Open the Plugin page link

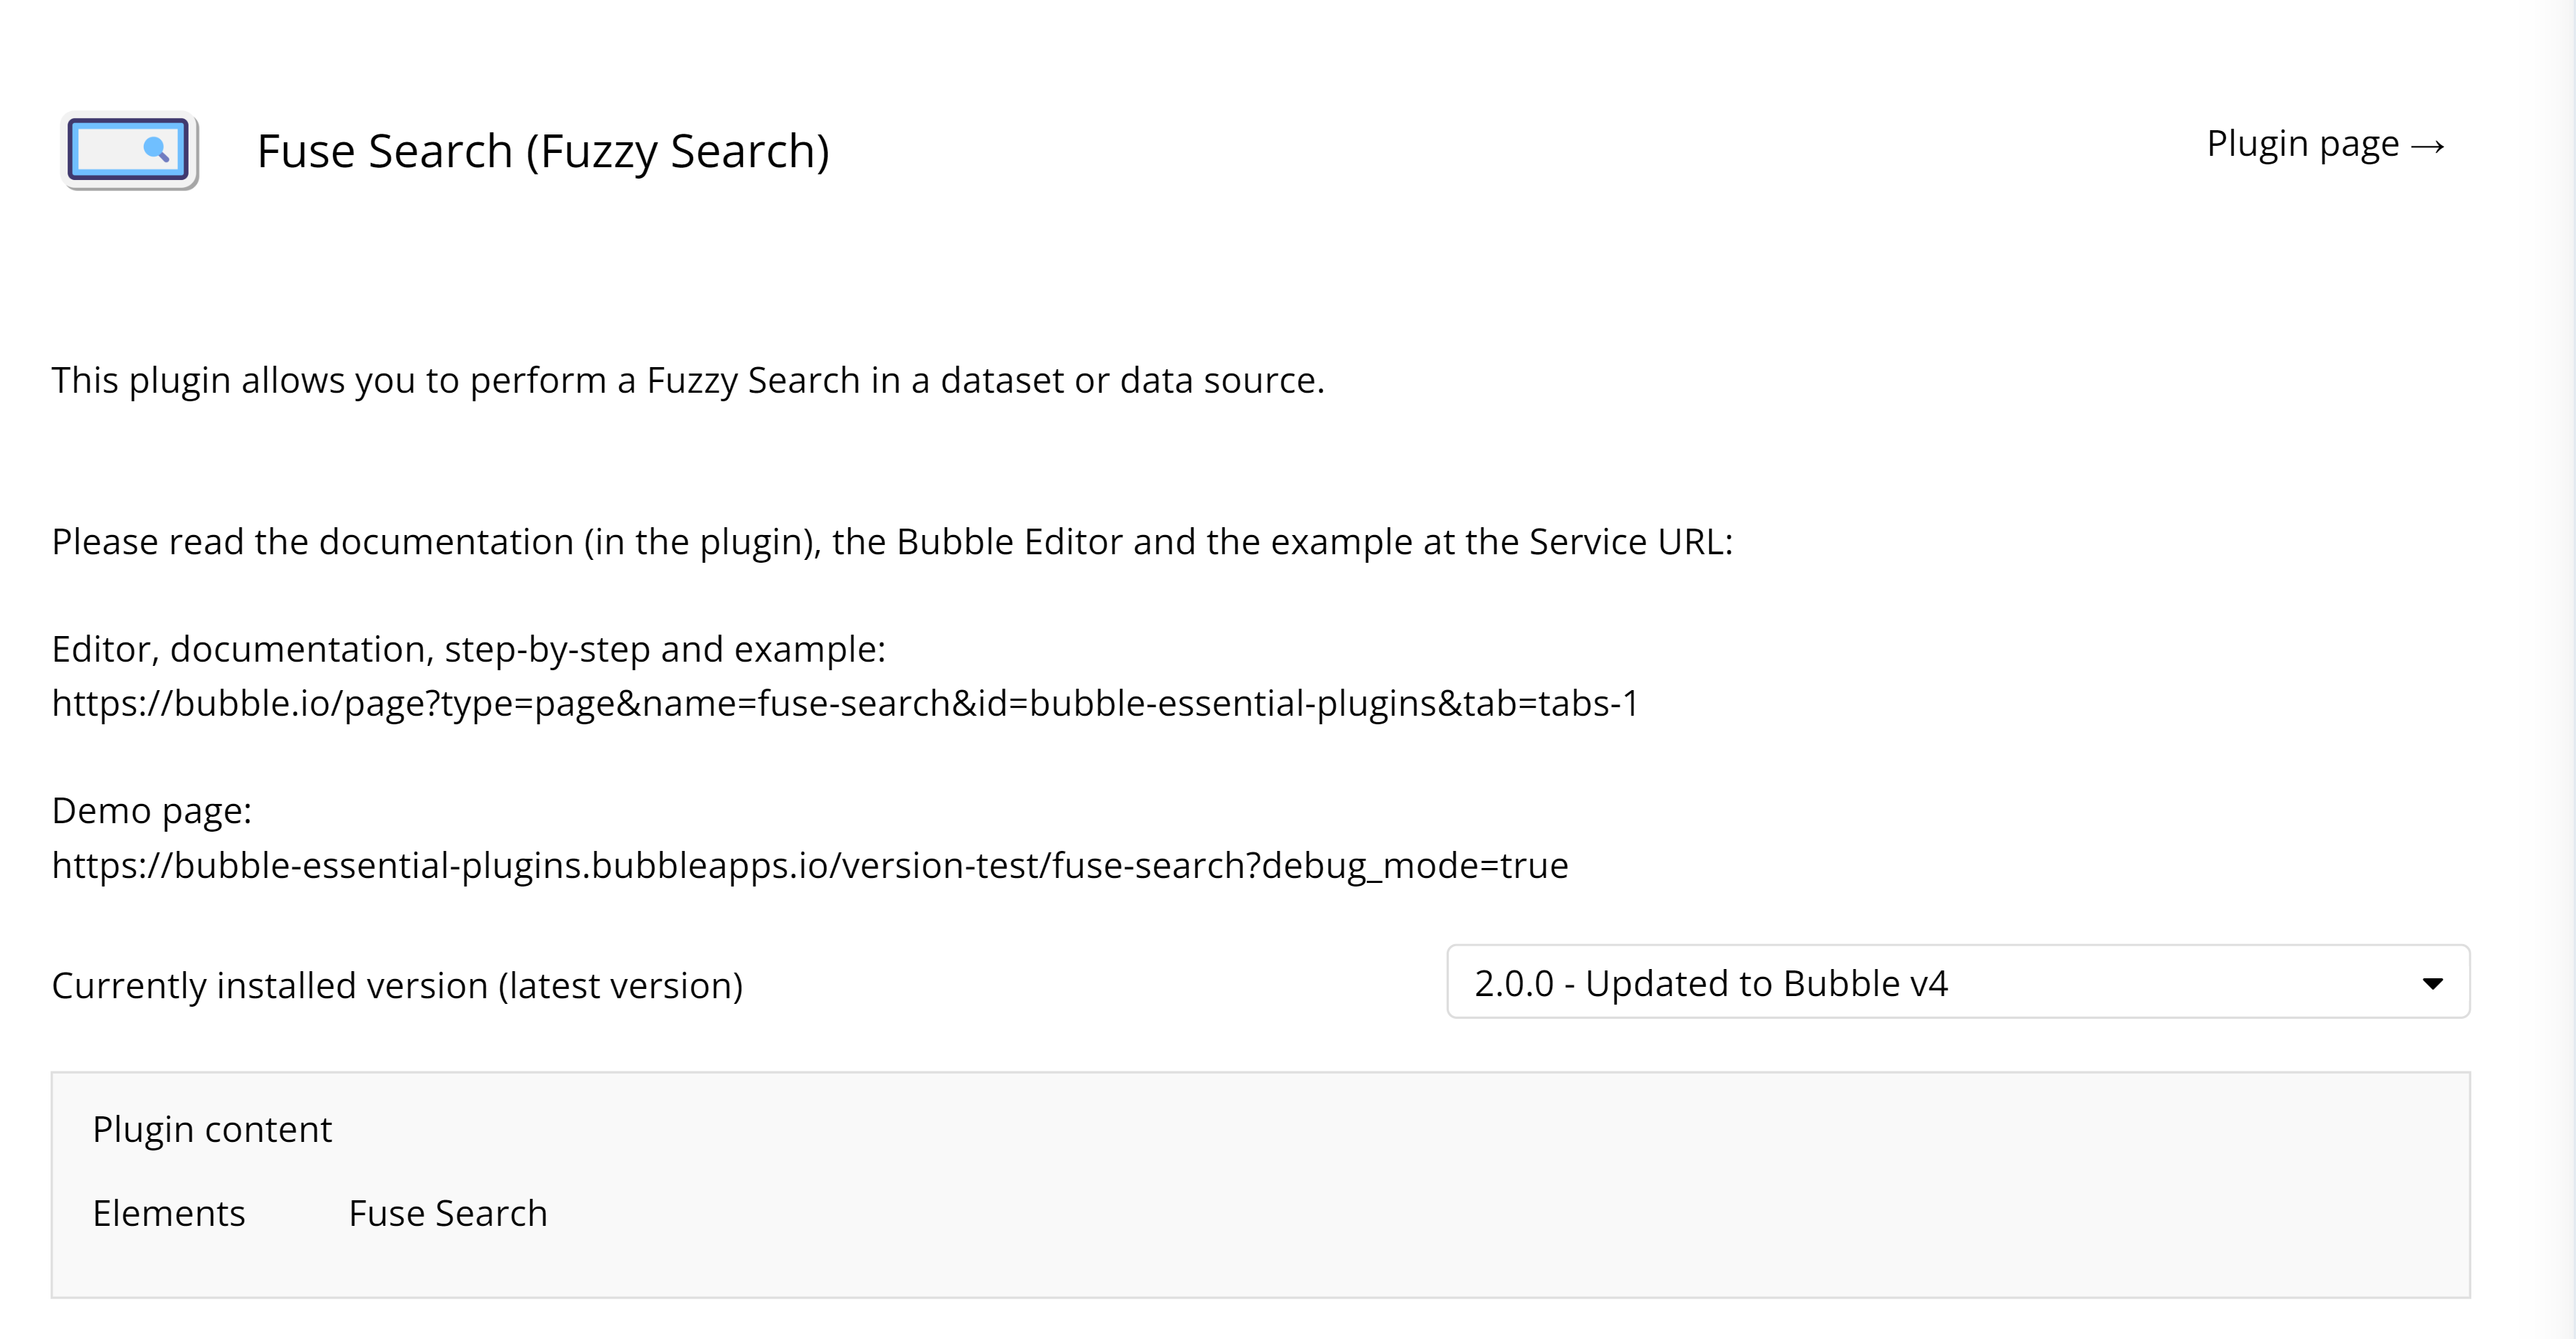coord(2301,145)
